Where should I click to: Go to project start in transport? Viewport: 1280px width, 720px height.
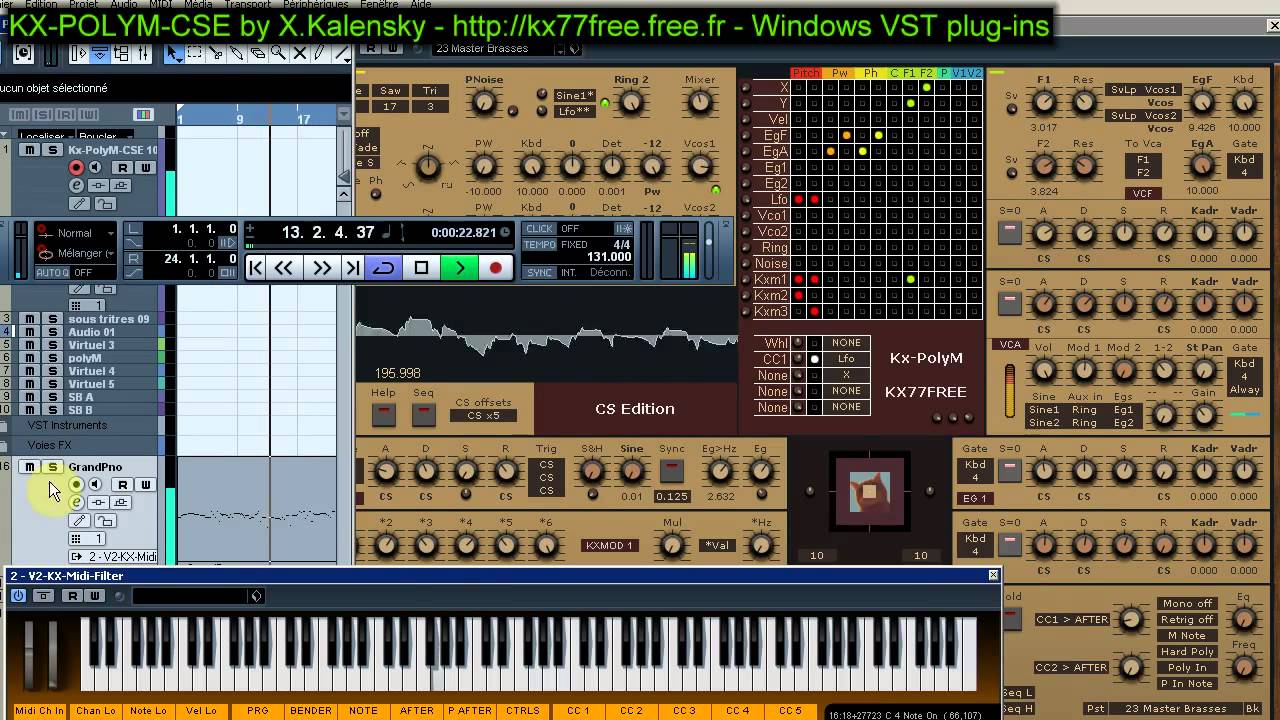(255, 268)
